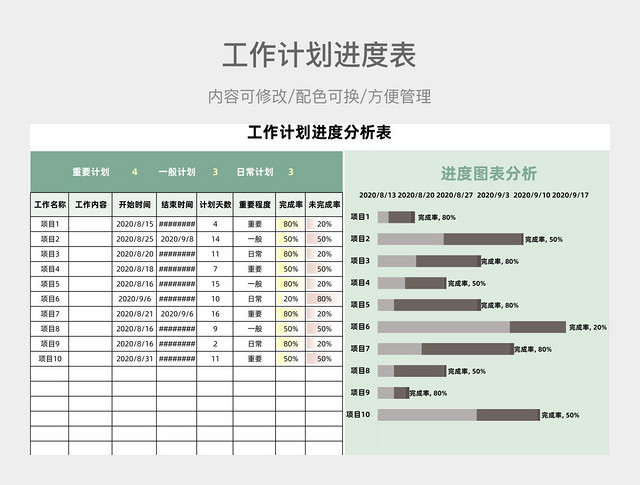Click the 项目1 cell in the table

pyautogui.click(x=50, y=224)
